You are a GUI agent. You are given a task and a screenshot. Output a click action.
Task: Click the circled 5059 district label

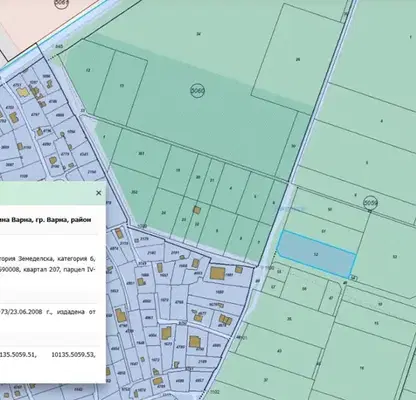[x=369, y=203]
